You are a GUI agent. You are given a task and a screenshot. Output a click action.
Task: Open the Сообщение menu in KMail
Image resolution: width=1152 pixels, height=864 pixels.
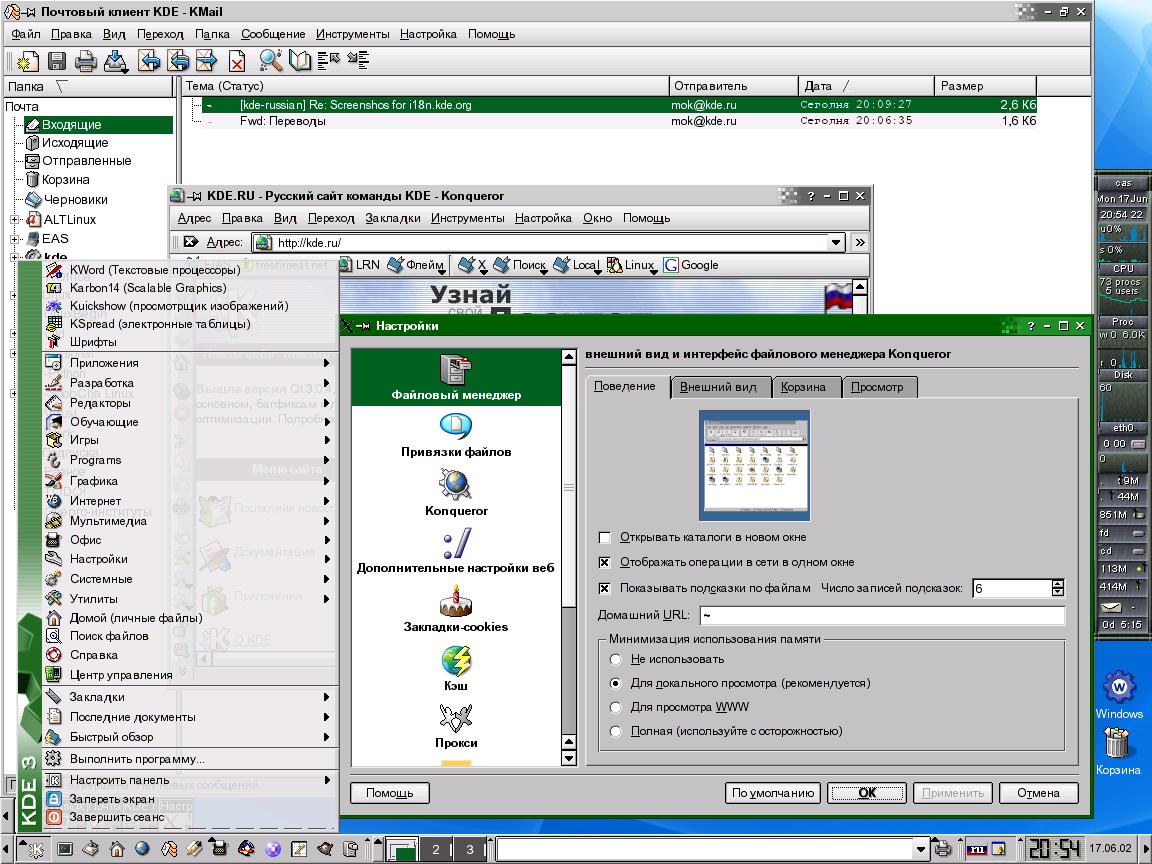273,34
